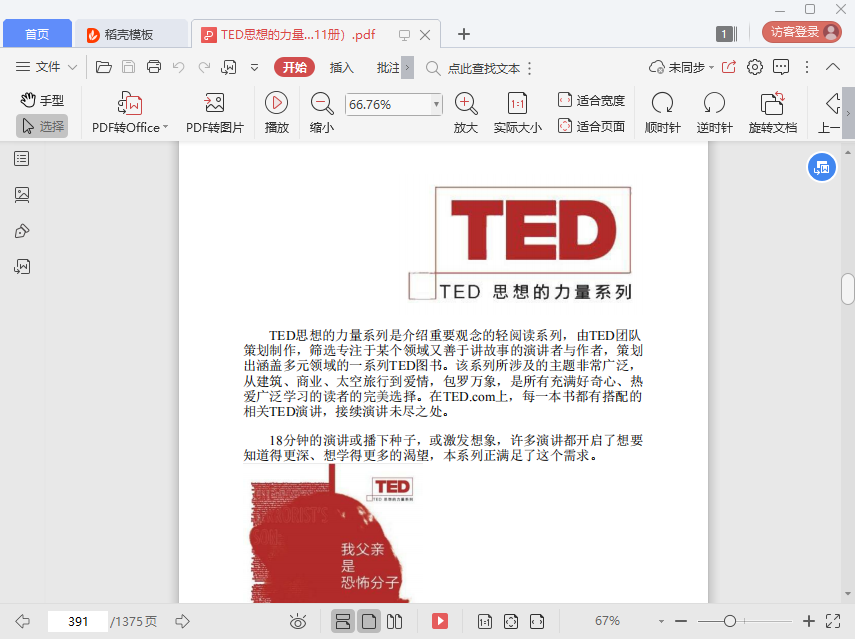
Task: Open the outline/bookmark panel in sidebar
Action: (22, 159)
